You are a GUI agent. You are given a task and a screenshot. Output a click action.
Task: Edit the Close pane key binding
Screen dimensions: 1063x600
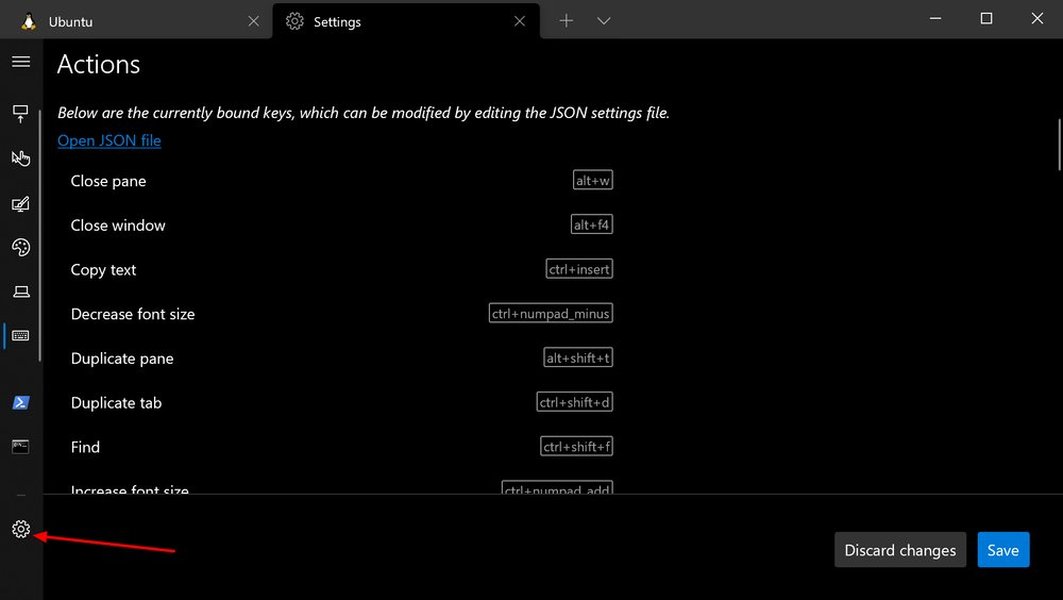[593, 180]
